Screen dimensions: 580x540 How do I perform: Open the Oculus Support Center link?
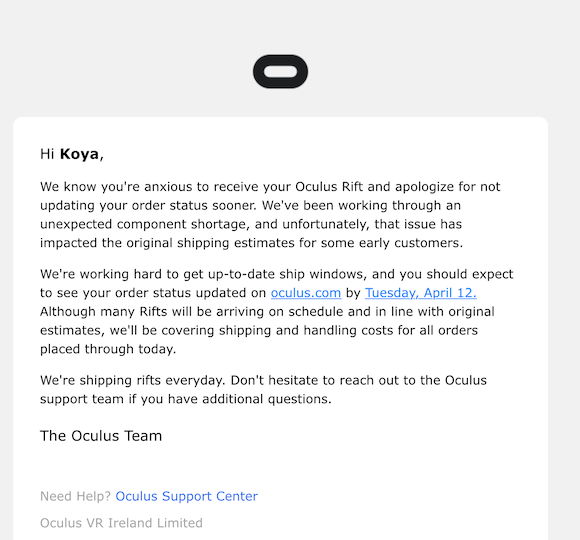tap(186, 496)
